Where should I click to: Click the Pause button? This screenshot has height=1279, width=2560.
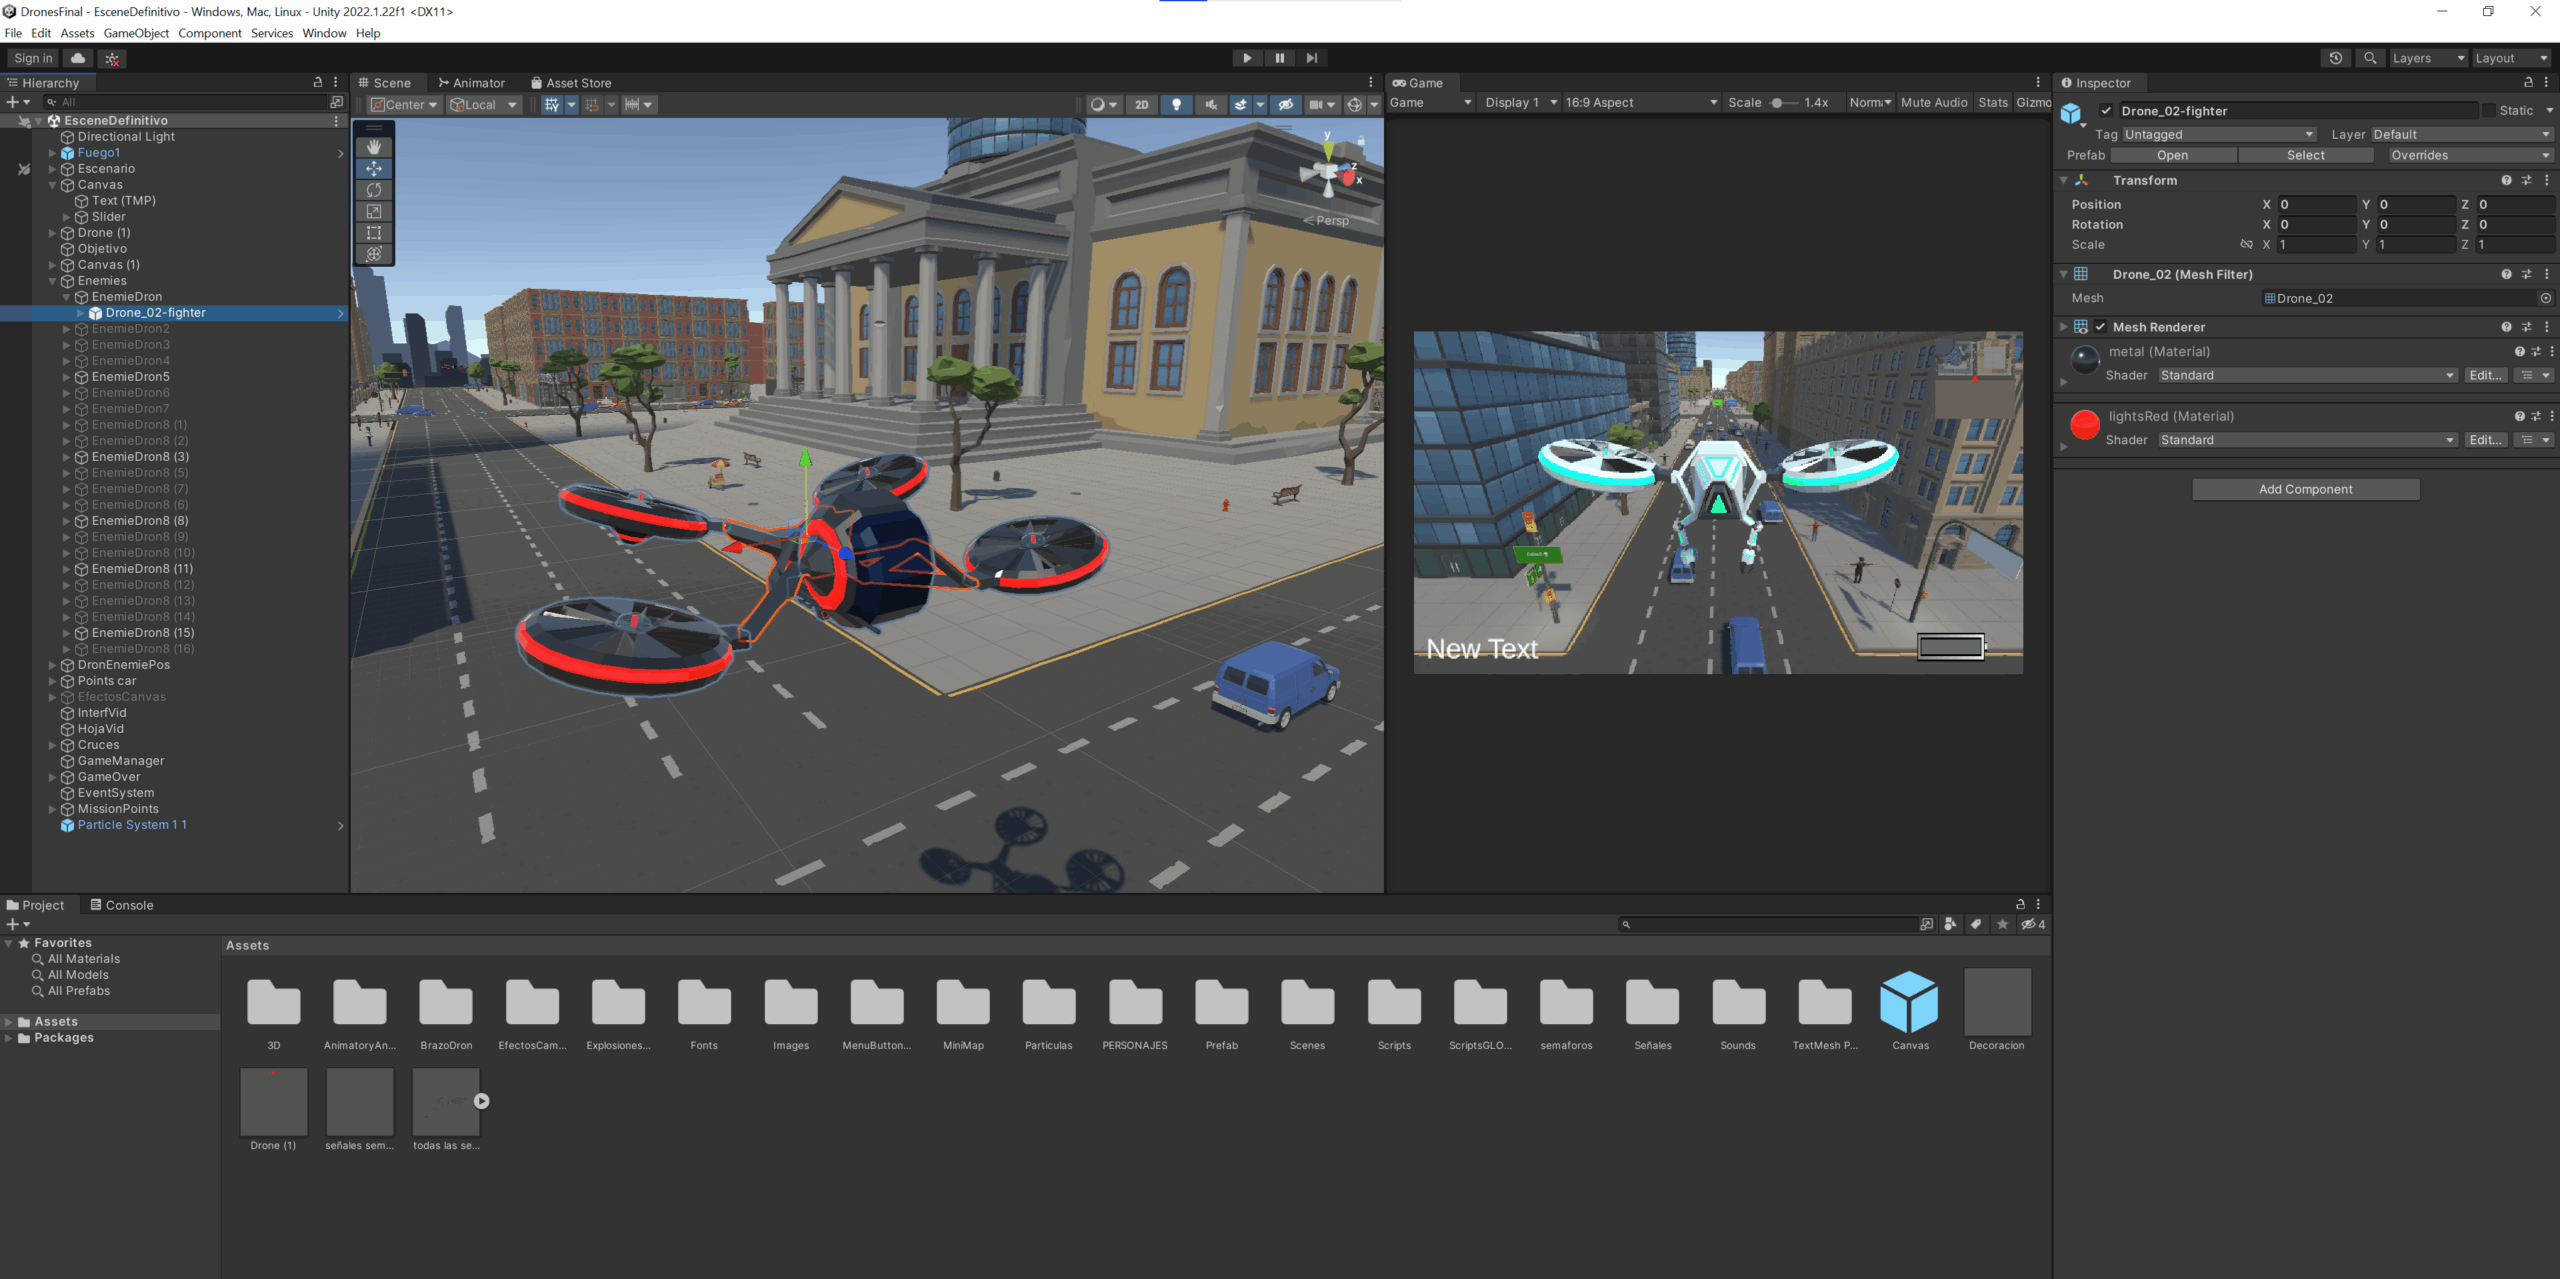1279,58
